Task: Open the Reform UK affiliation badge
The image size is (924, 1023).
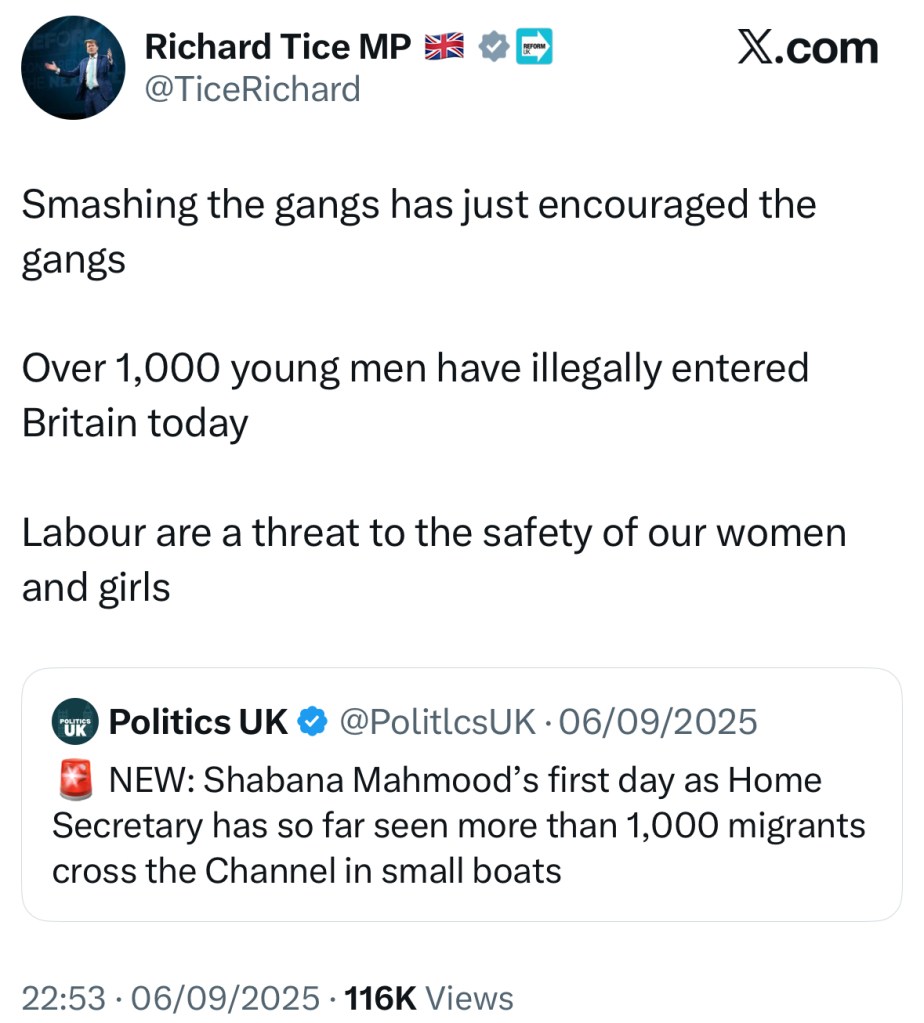Action: pos(534,47)
